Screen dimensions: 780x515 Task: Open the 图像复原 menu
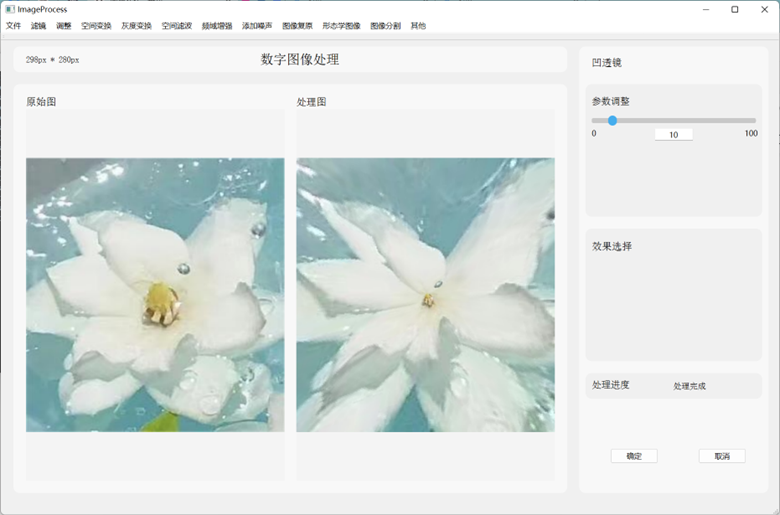(x=297, y=26)
